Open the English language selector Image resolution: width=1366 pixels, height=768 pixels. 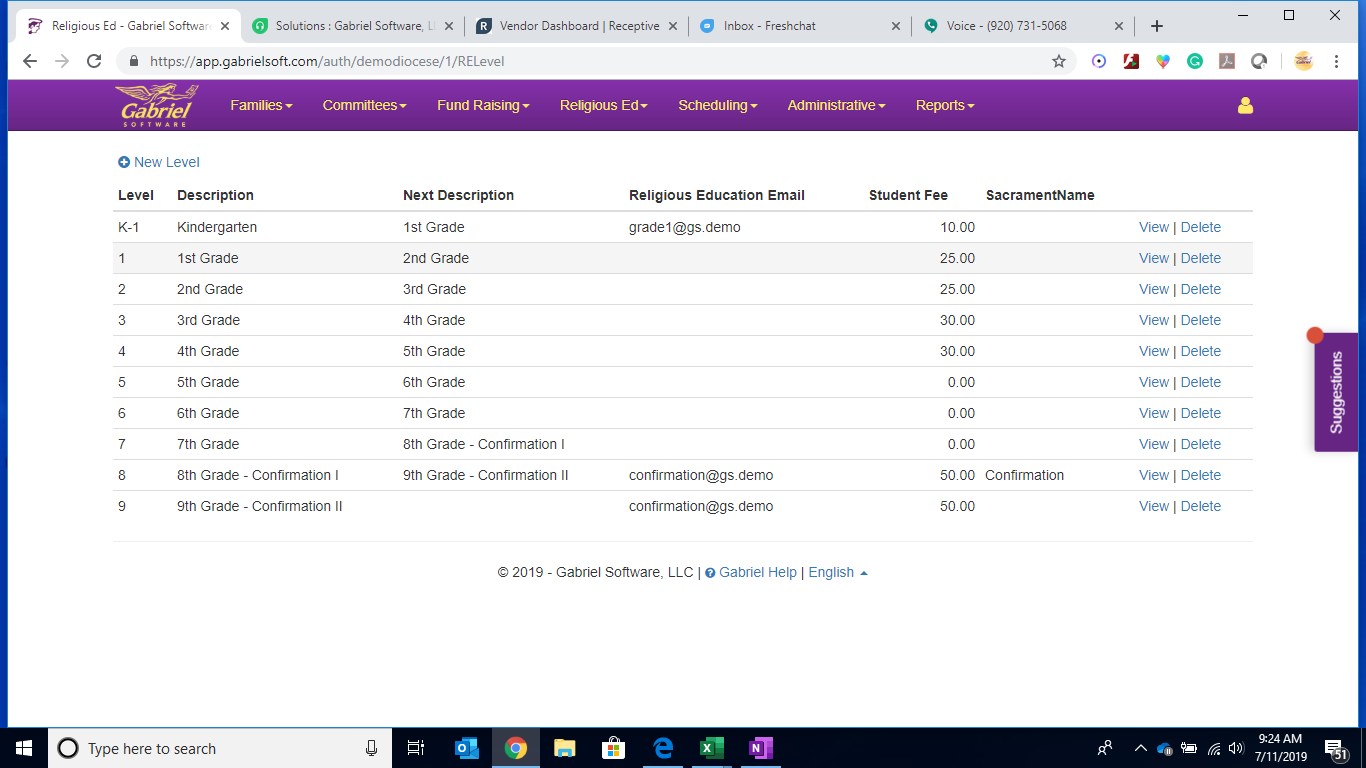838,572
